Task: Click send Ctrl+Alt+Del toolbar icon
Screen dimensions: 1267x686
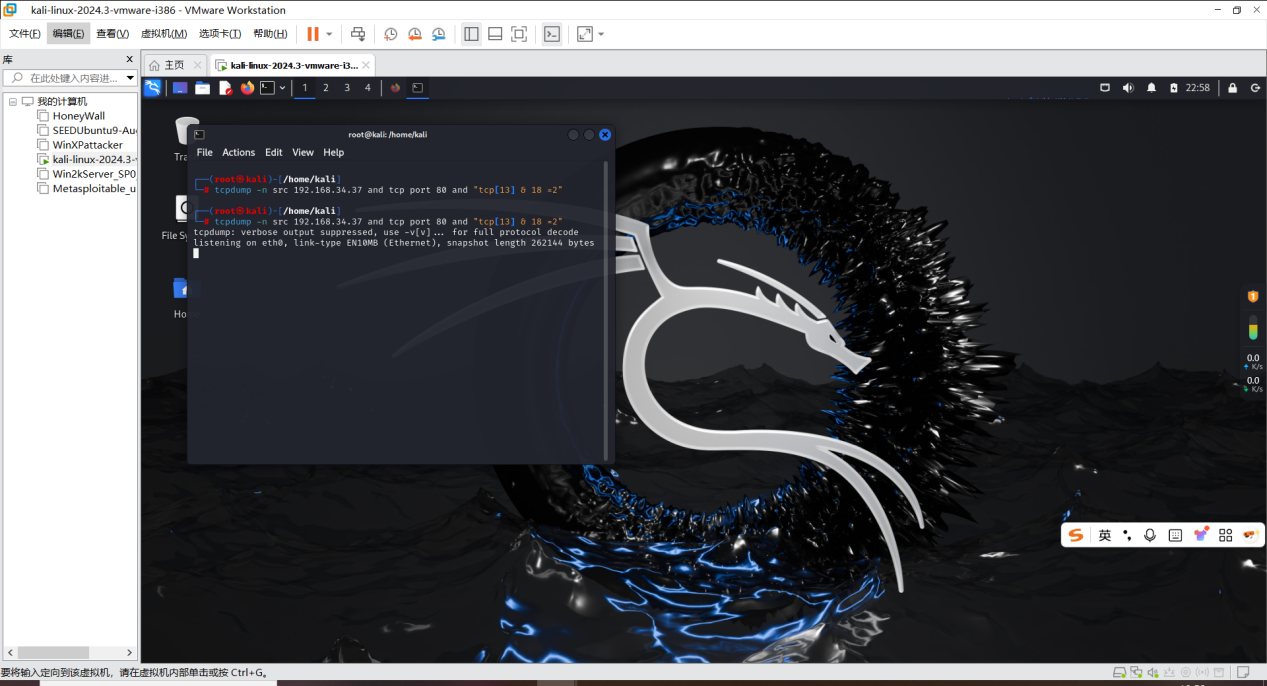Action: coord(358,34)
